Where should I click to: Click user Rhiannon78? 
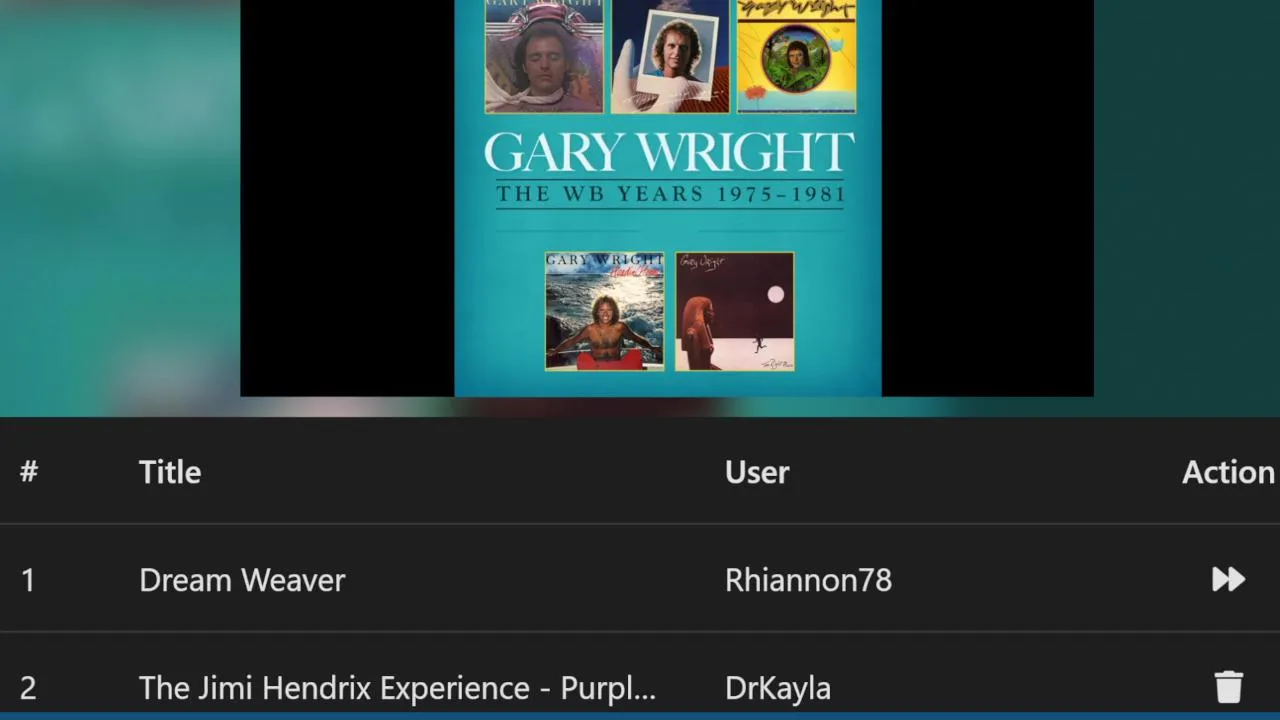(808, 580)
